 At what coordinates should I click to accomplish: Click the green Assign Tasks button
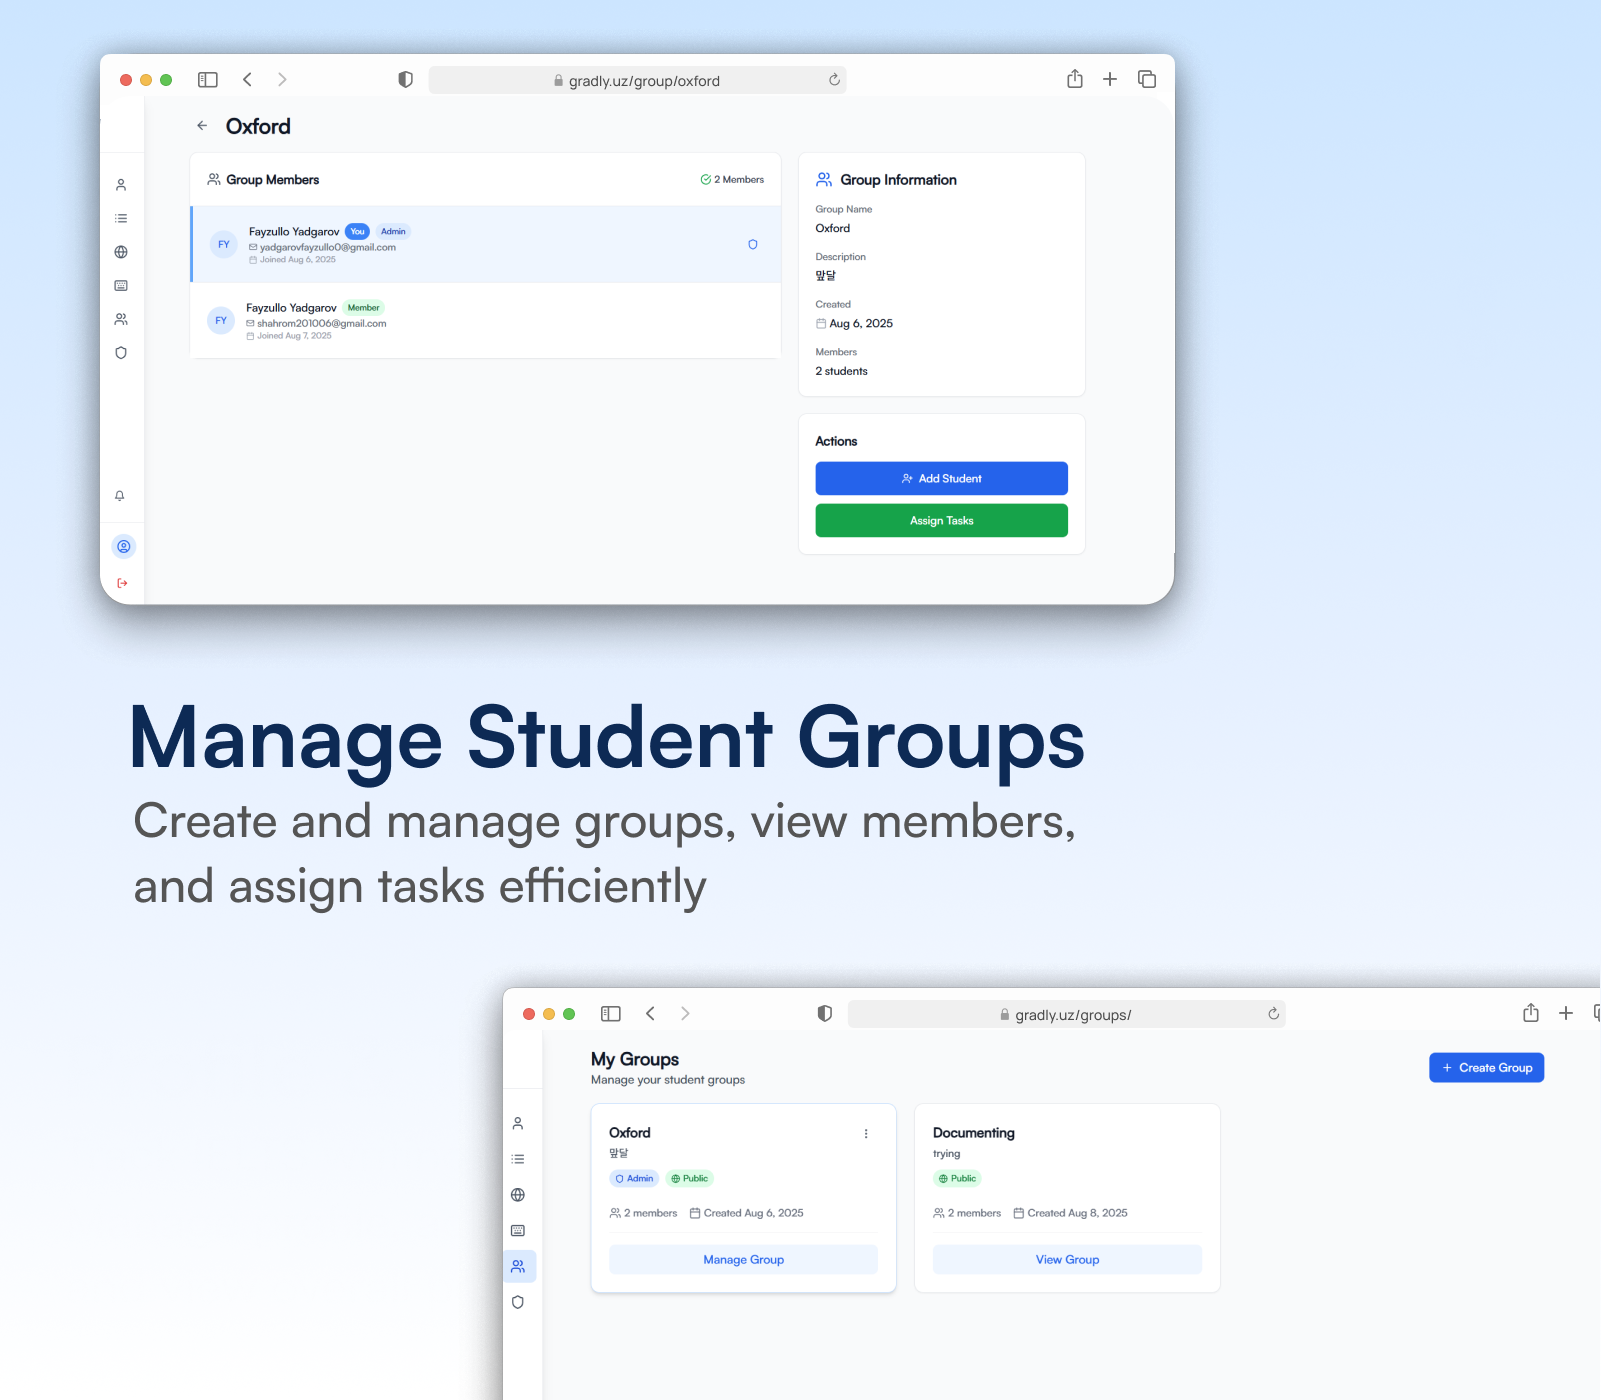pos(942,520)
